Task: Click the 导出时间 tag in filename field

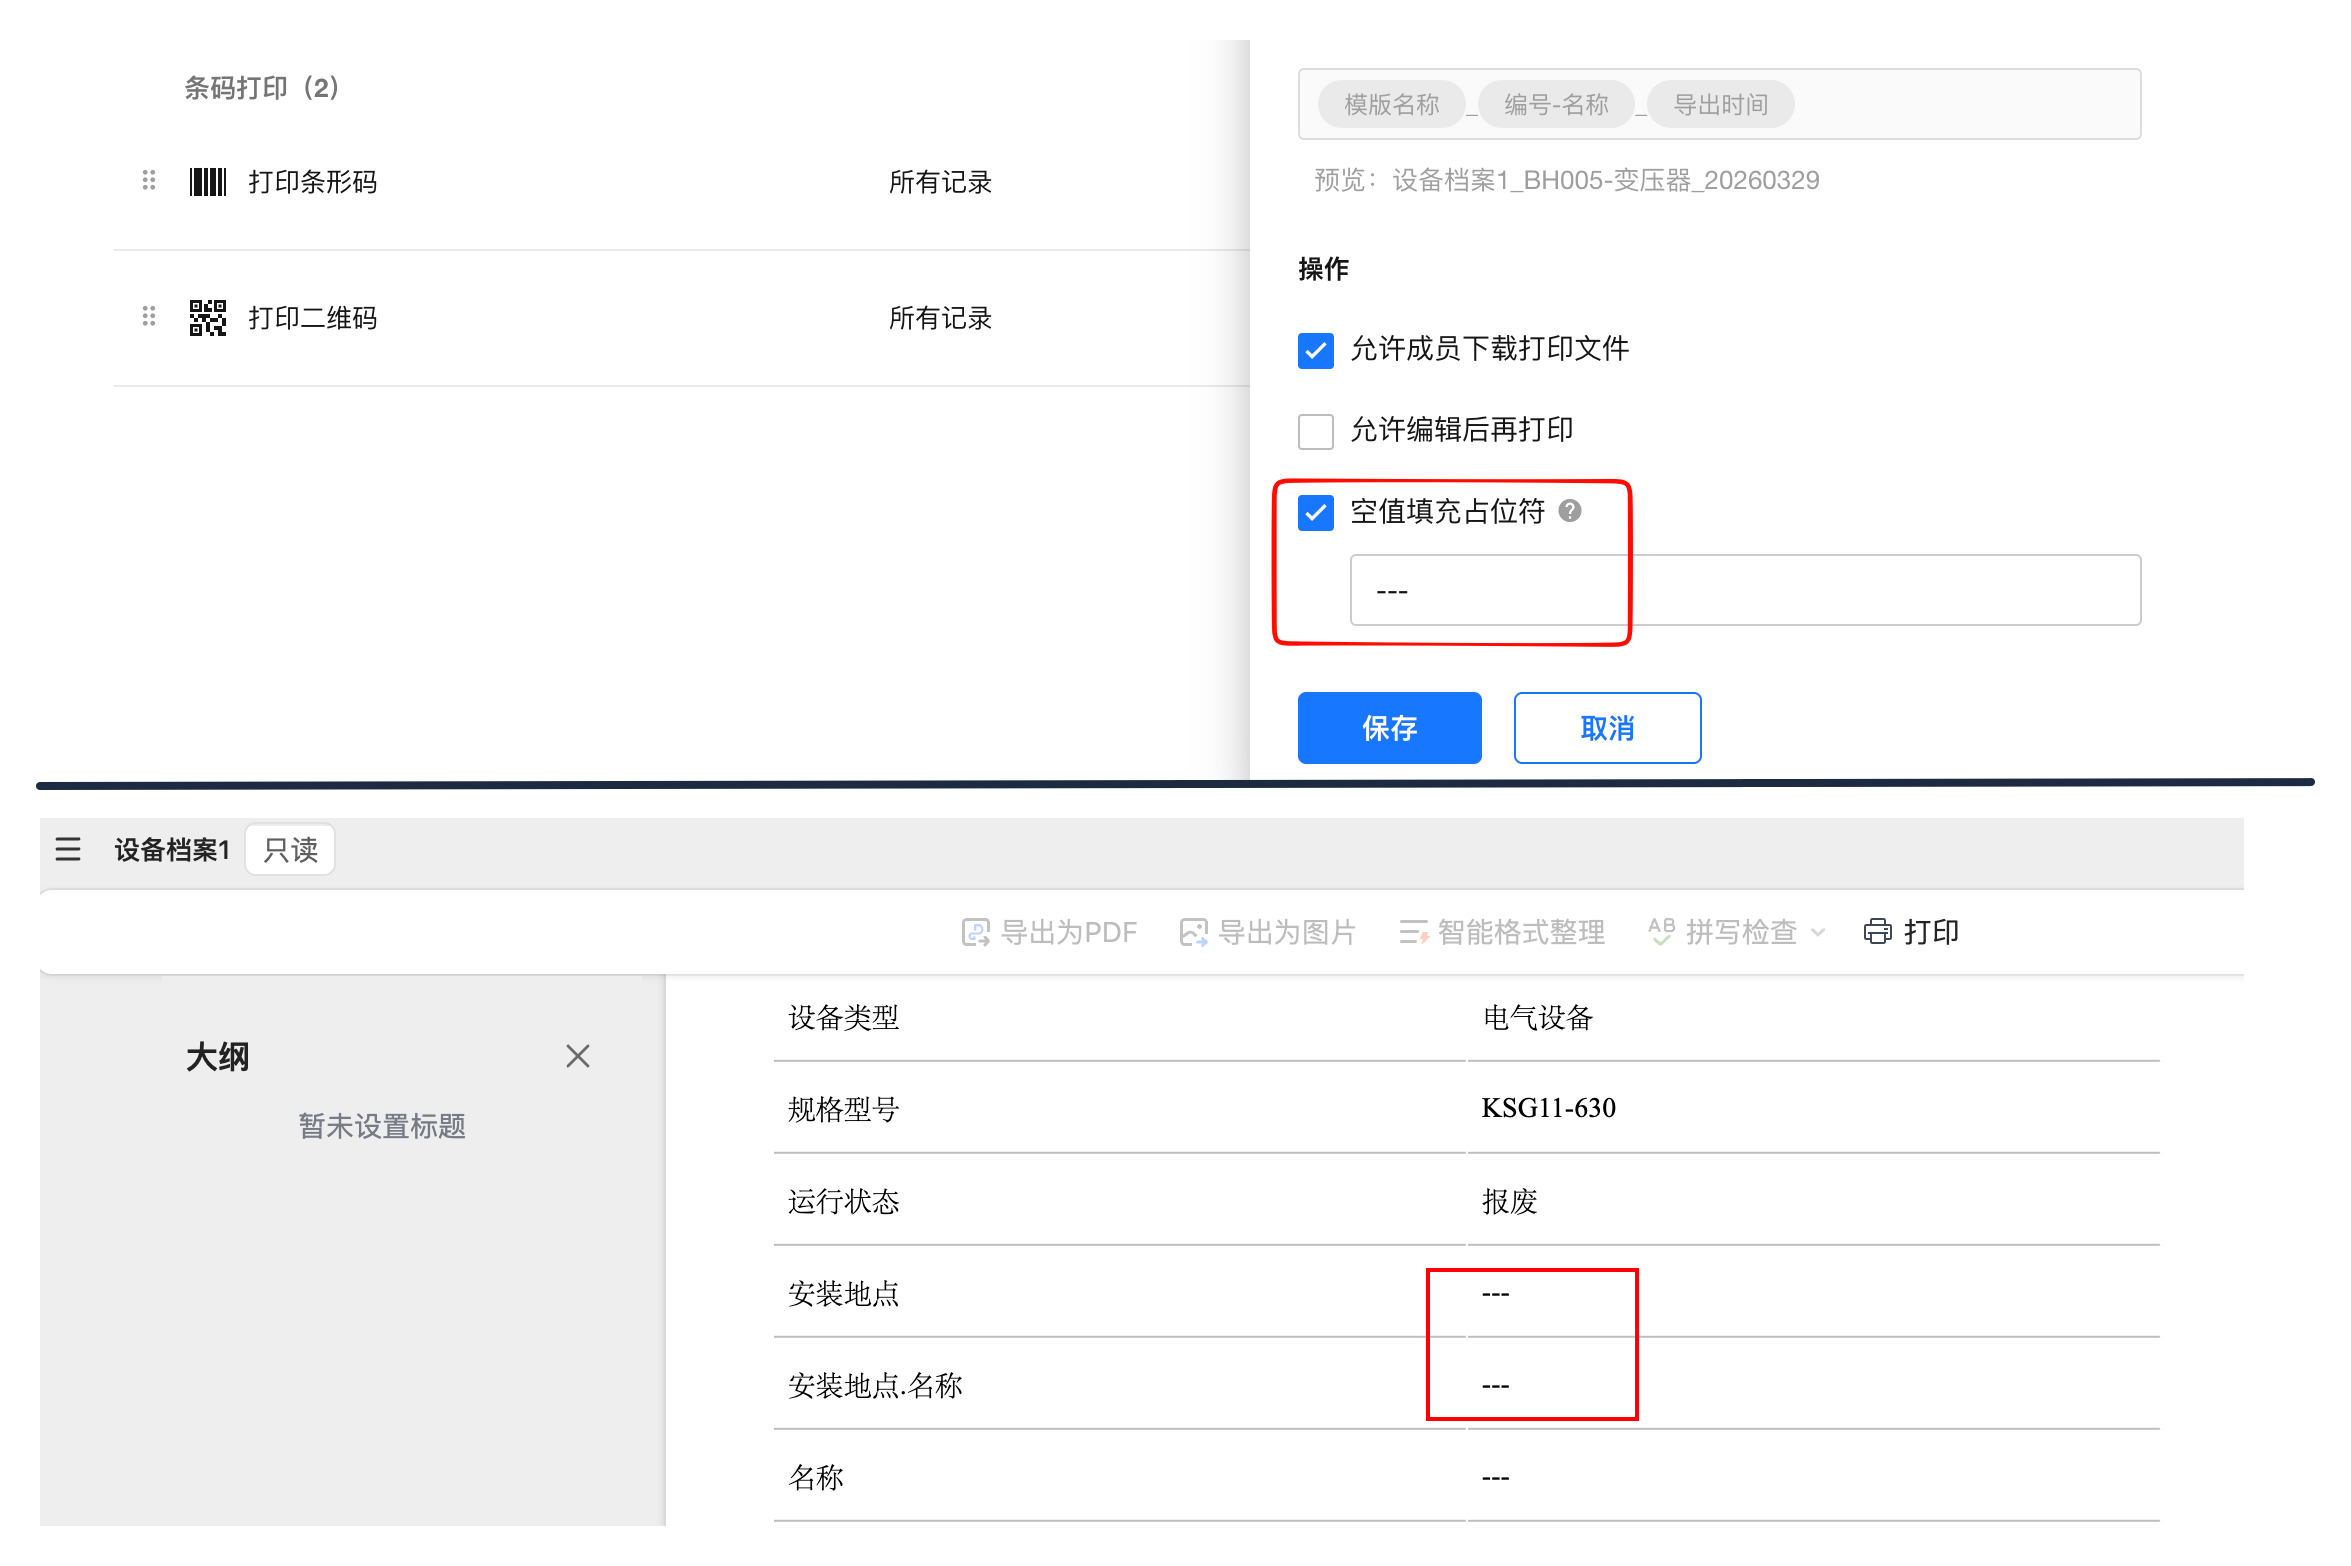Action: (x=1720, y=104)
